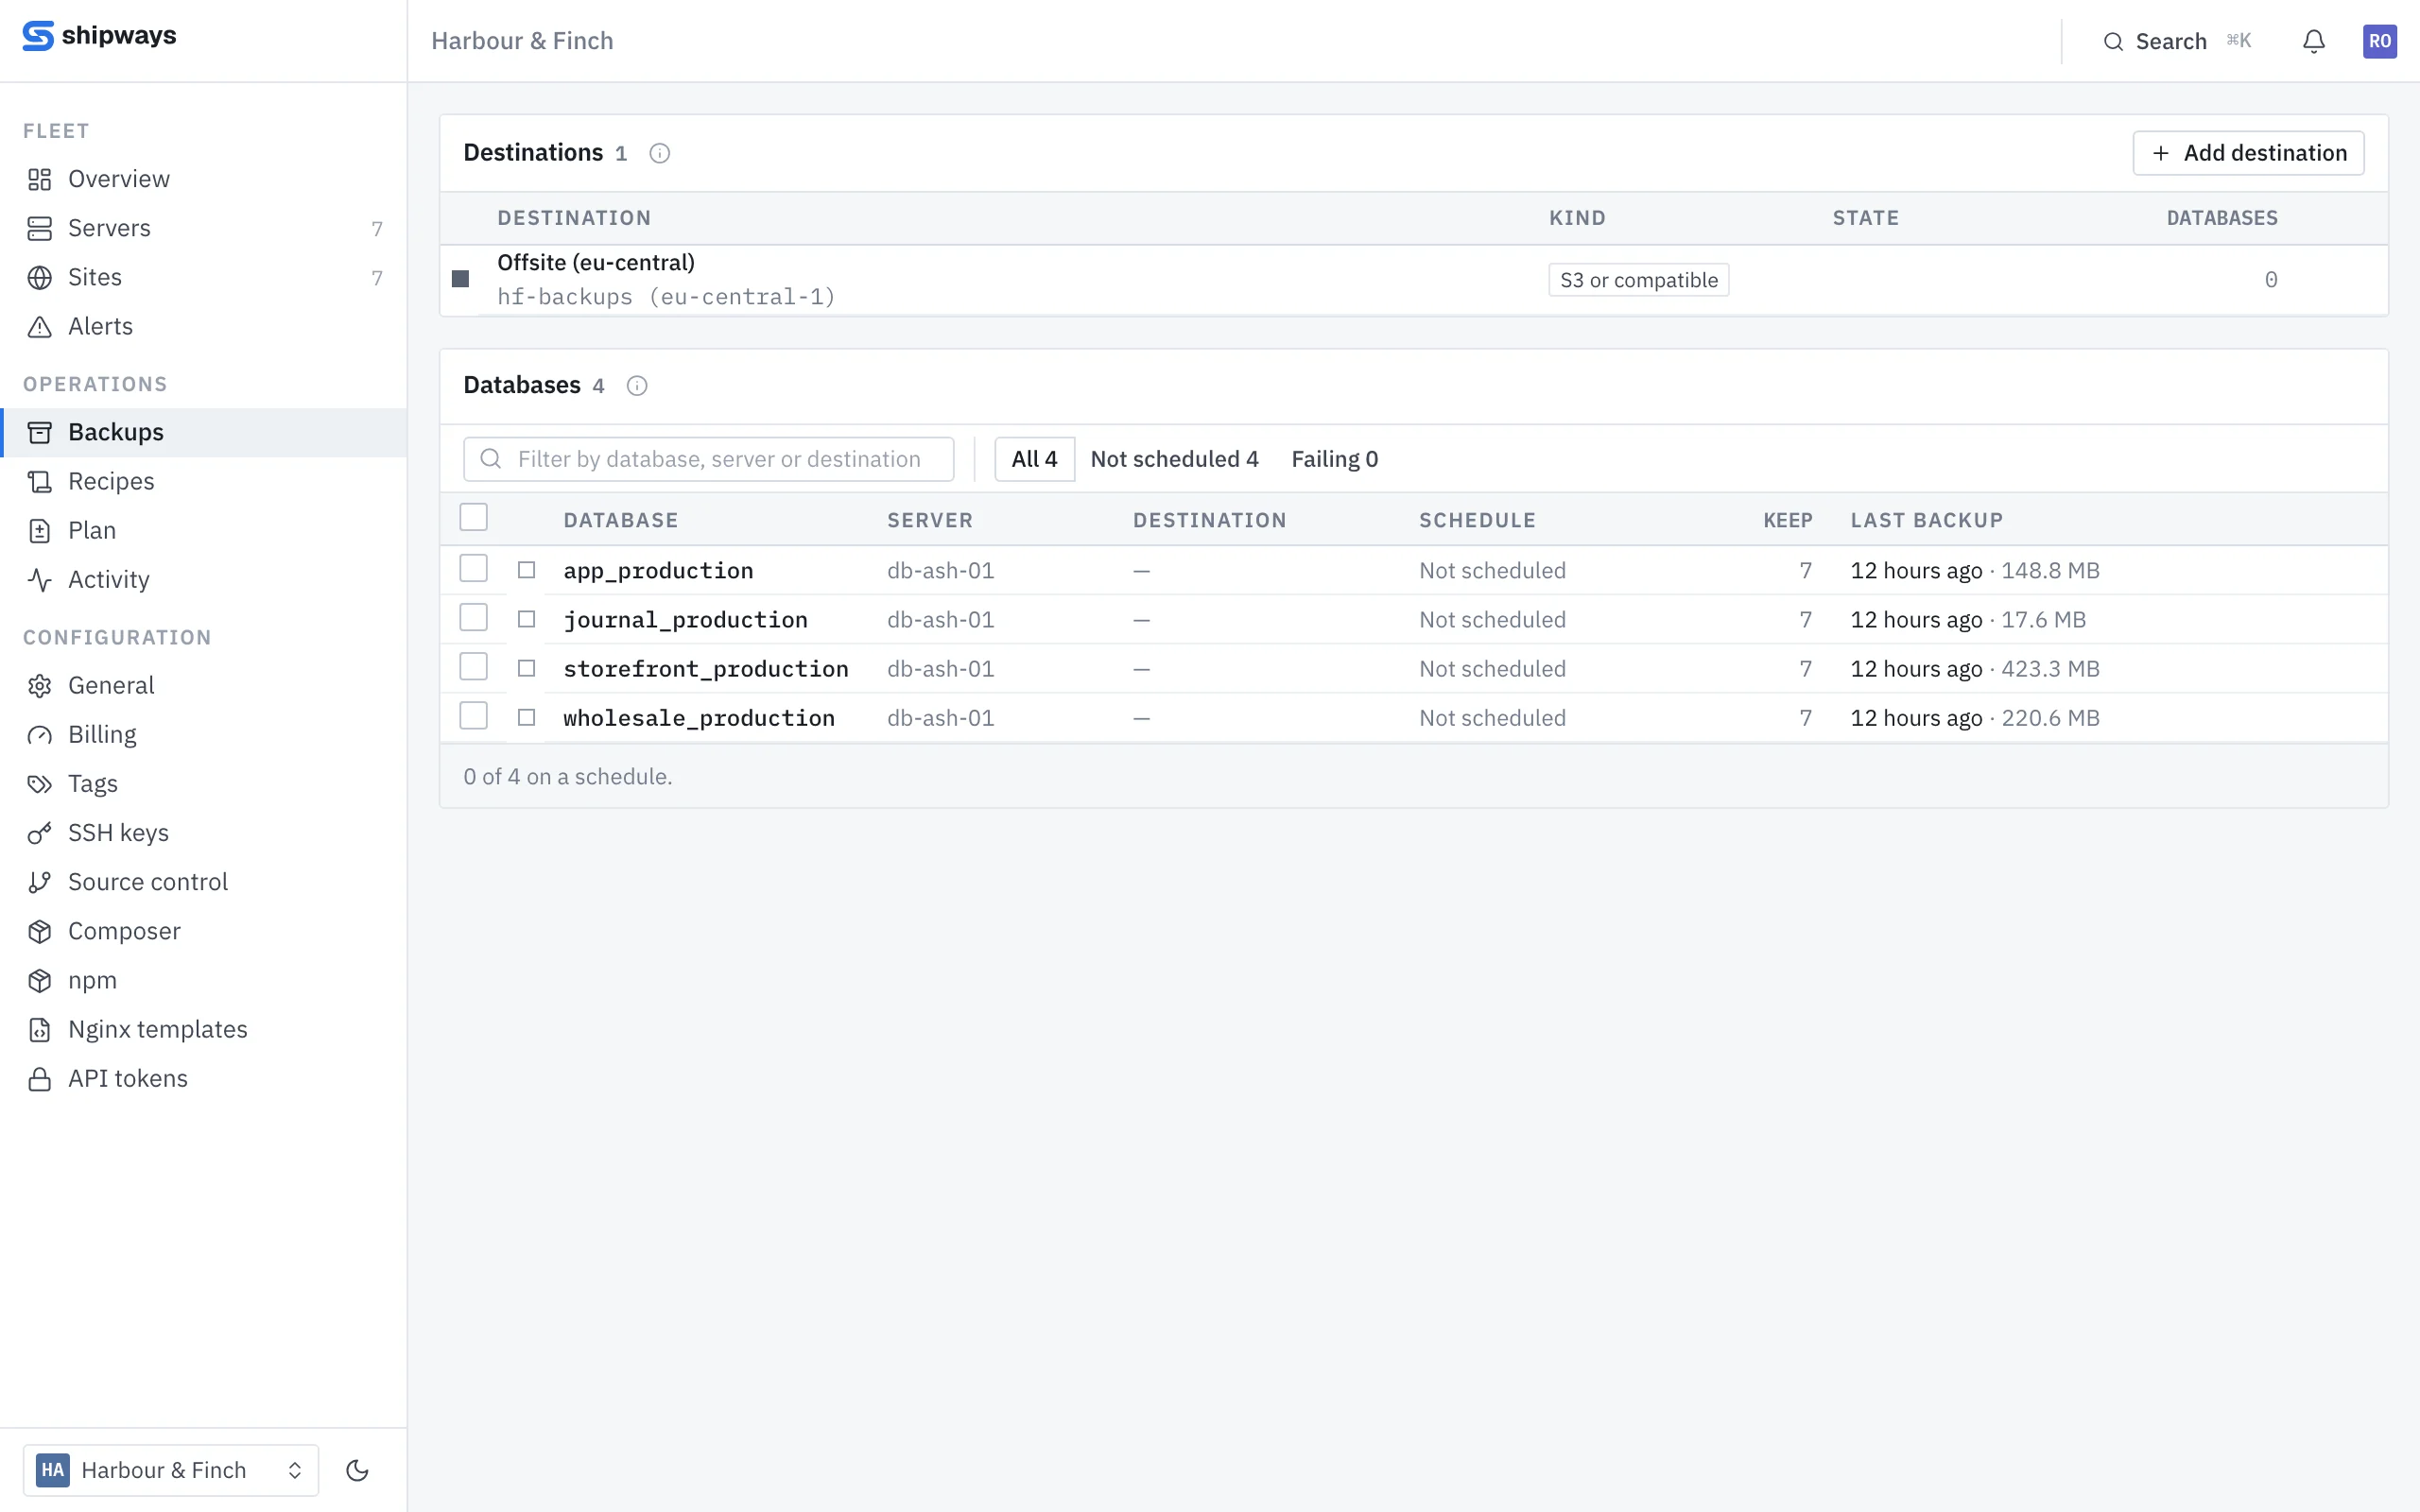This screenshot has width=2420, height=1512.
Task: Click the Tags icon in sidebar
Action: 40,783
